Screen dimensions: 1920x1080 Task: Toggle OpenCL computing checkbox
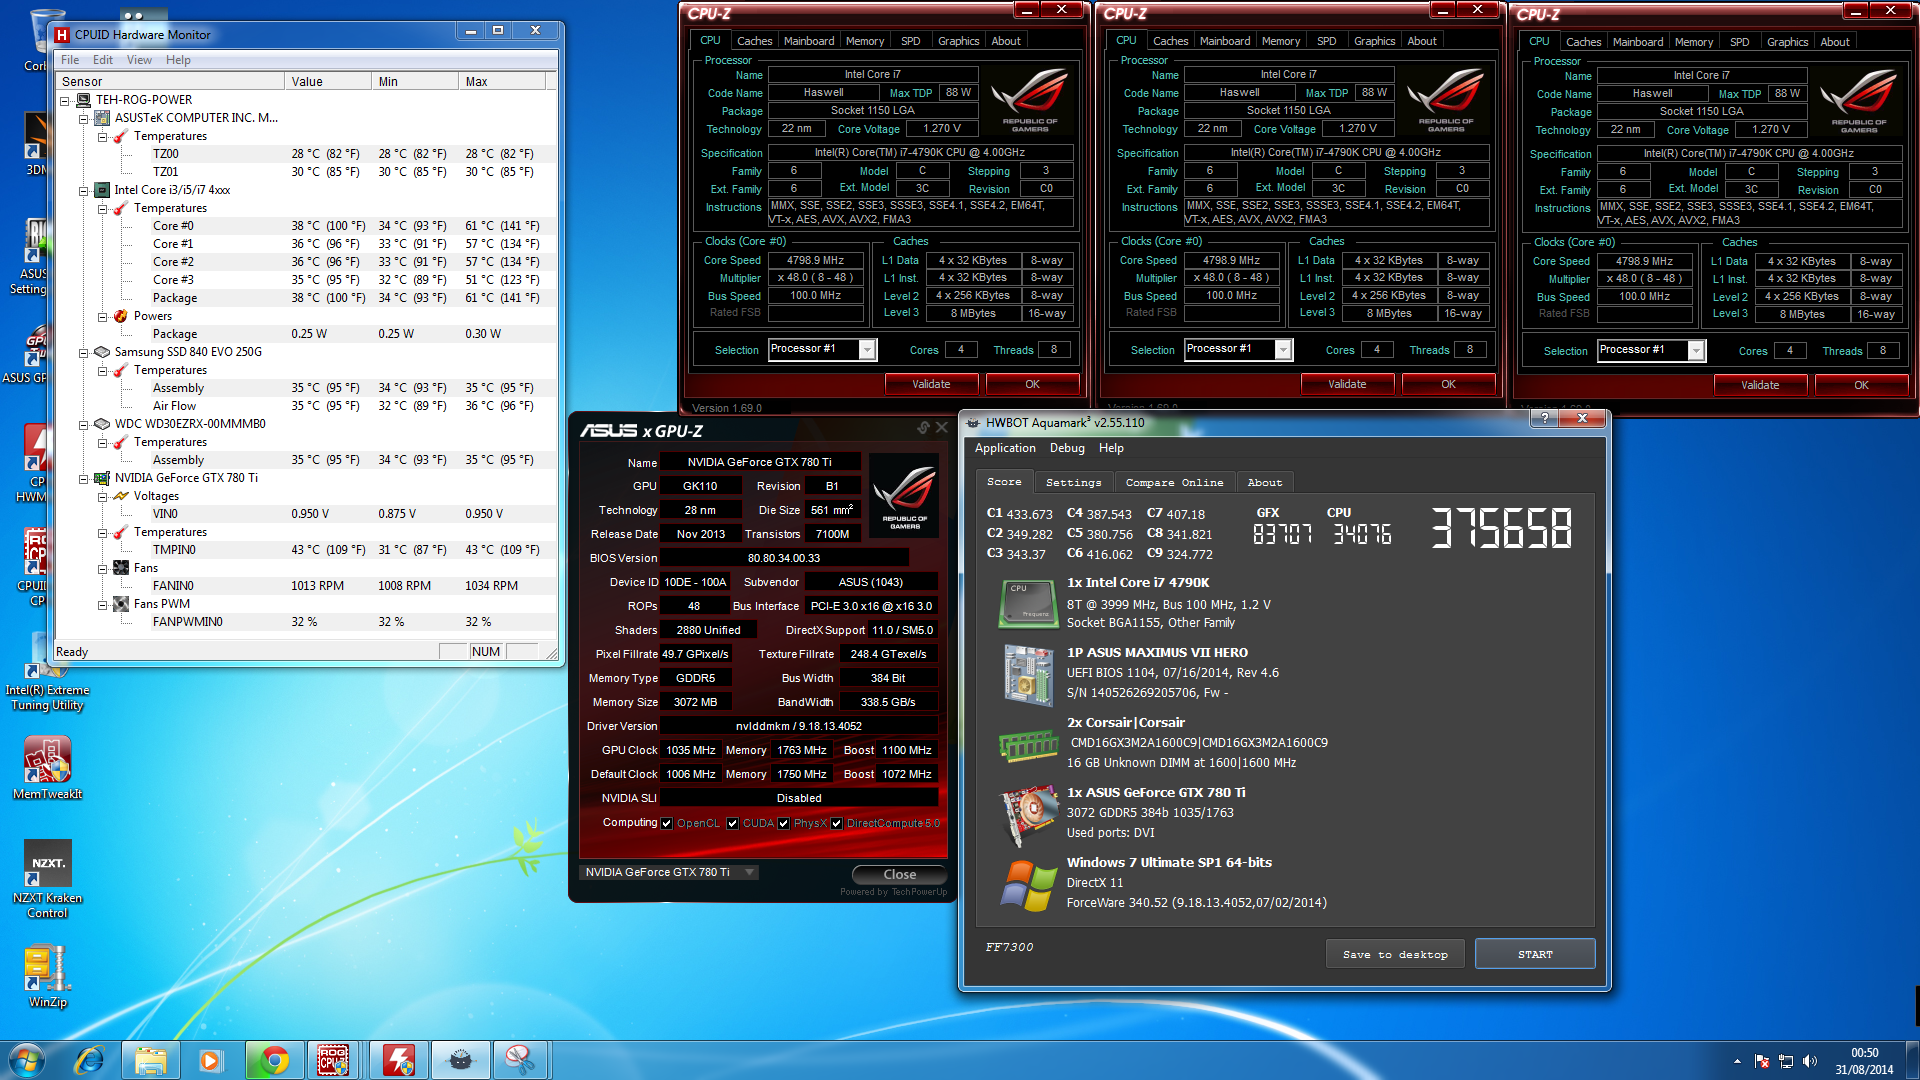click(x=667, y=823)
